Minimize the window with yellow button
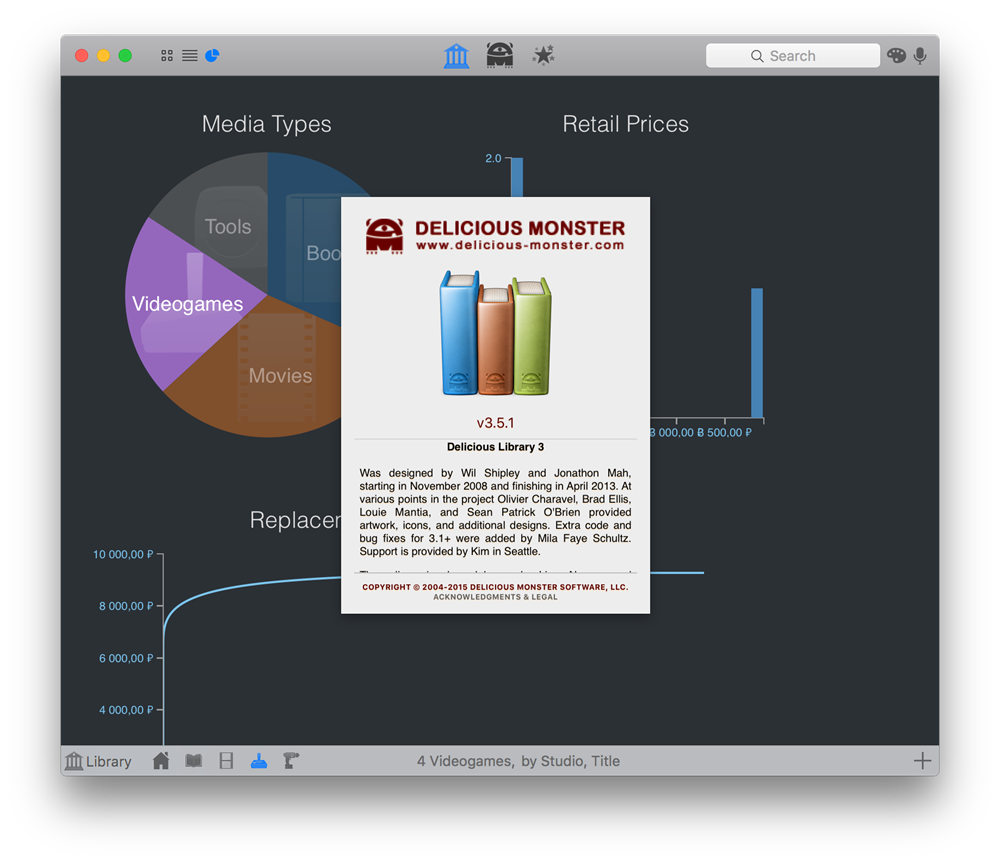 [103, 55]
